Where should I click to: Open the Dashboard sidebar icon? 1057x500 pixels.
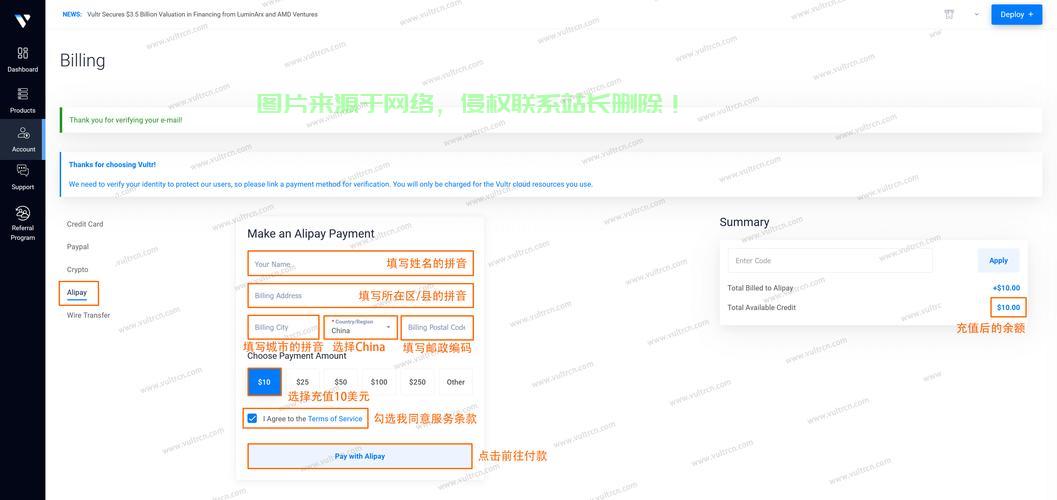23,53
